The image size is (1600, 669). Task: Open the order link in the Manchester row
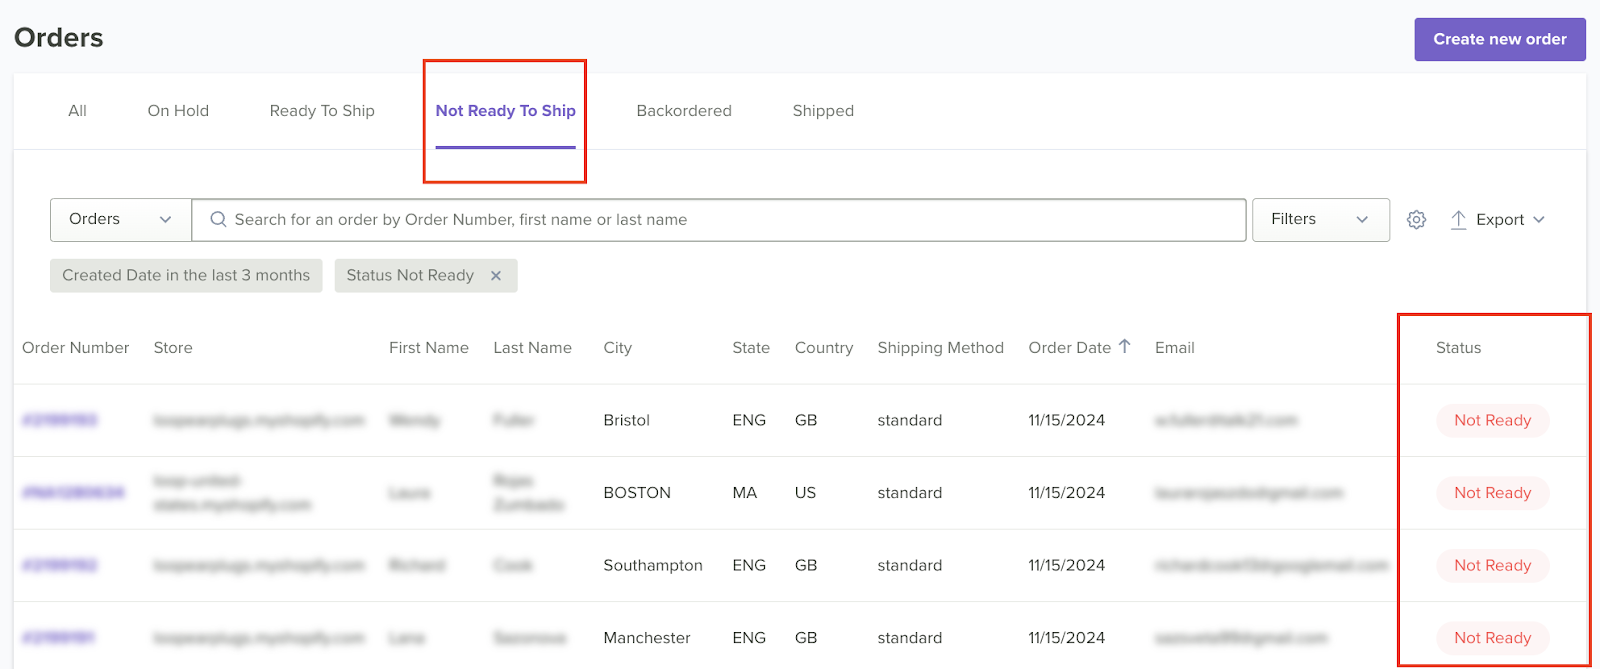click(x=59, y=638)
